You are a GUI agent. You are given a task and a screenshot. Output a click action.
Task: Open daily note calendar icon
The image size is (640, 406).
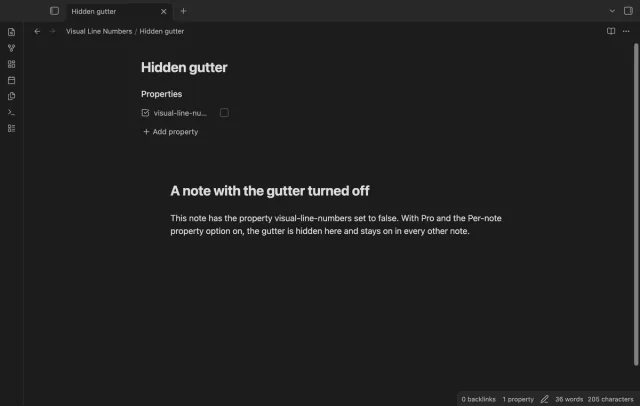(x=11, y=80)
